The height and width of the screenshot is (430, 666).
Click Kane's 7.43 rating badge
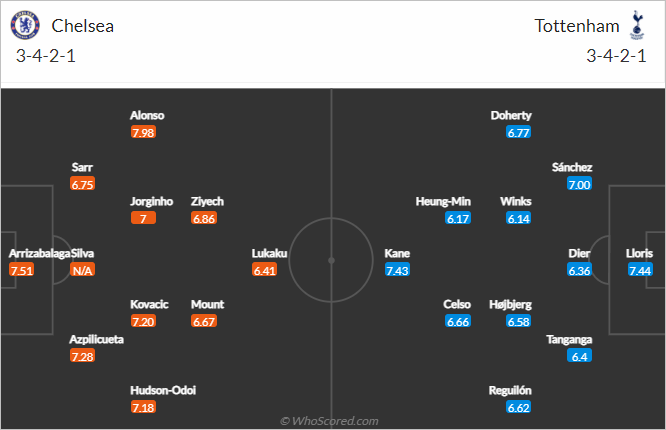point(397,270)
